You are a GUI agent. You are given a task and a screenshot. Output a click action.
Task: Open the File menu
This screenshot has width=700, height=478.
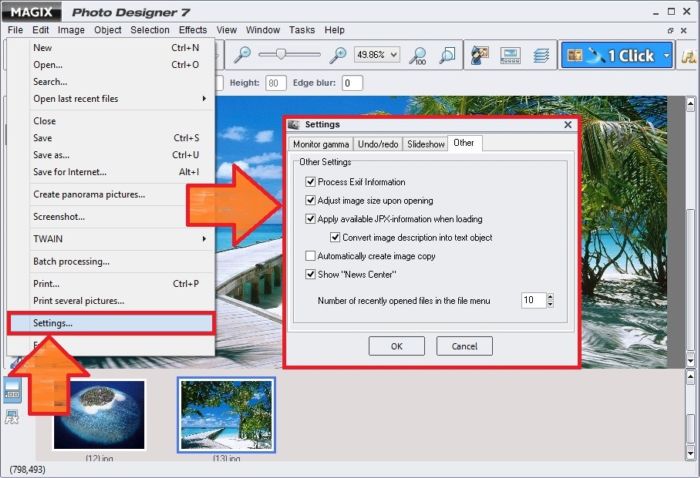click(x=15, y=30)
